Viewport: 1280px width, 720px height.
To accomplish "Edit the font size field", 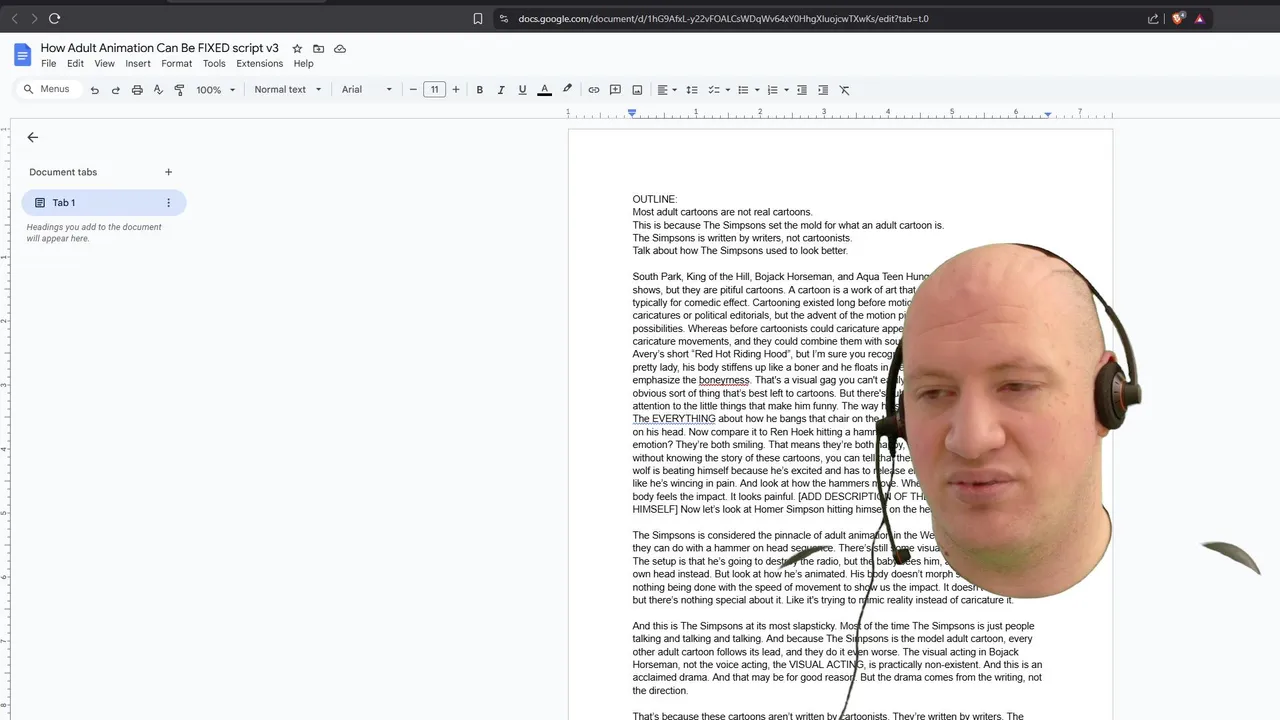I will 434,90.
